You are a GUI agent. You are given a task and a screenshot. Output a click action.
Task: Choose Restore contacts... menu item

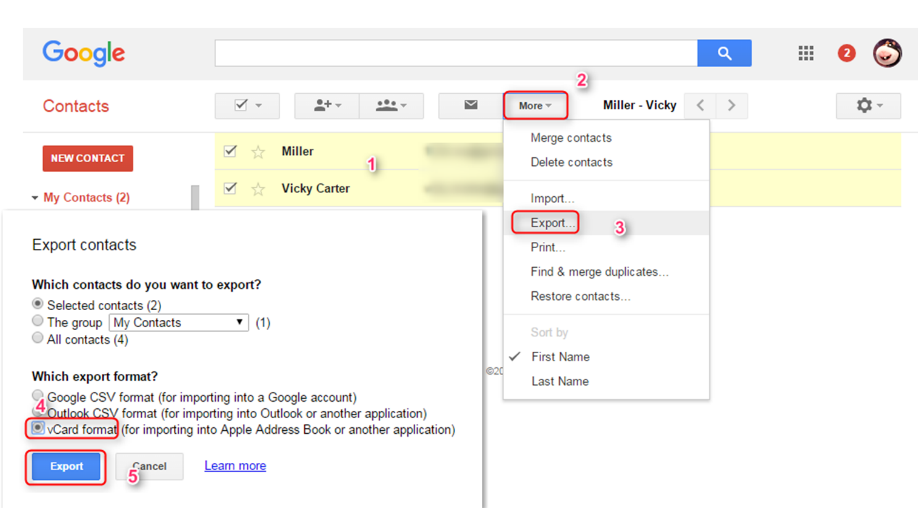click(606, 297)
